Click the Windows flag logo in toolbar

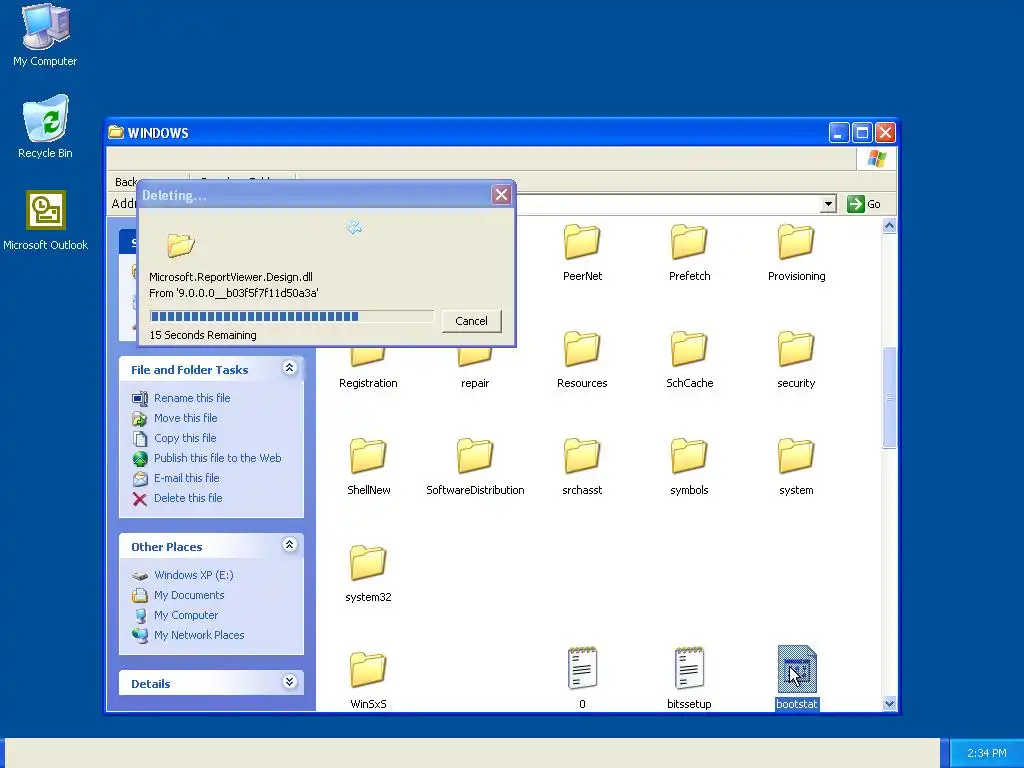[x=876, y=159]
